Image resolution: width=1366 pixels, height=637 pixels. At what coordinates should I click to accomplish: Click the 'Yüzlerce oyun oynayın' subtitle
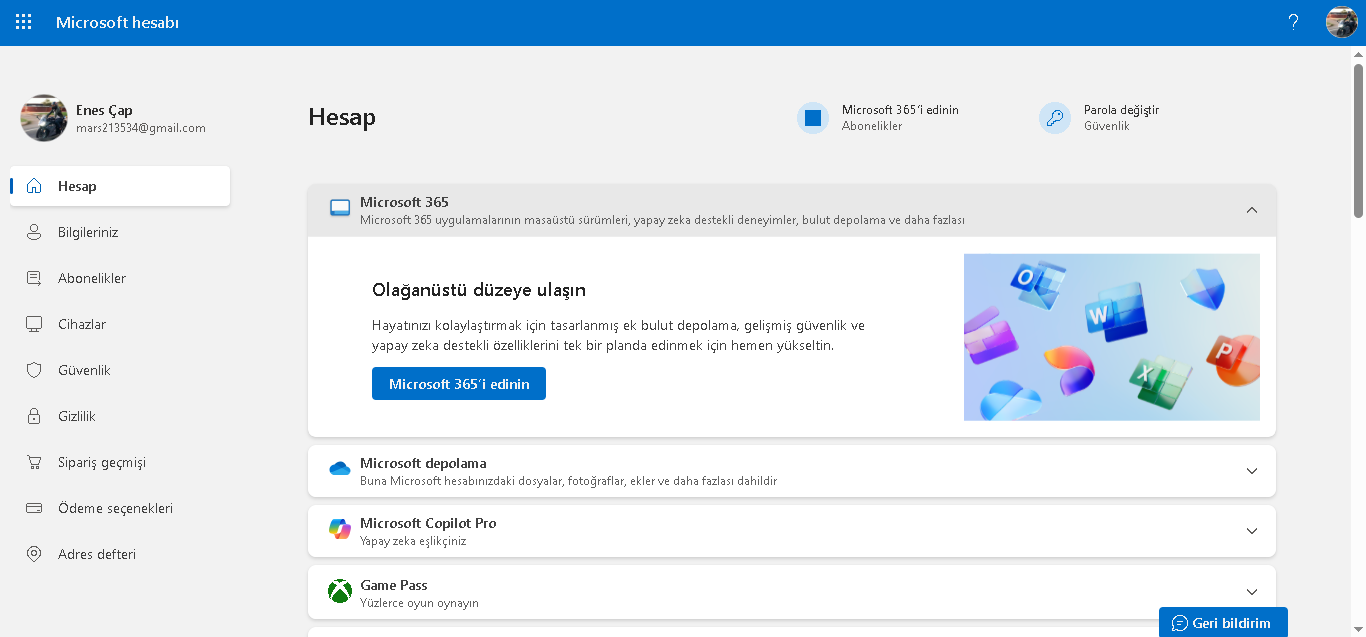tap(419, 603)
